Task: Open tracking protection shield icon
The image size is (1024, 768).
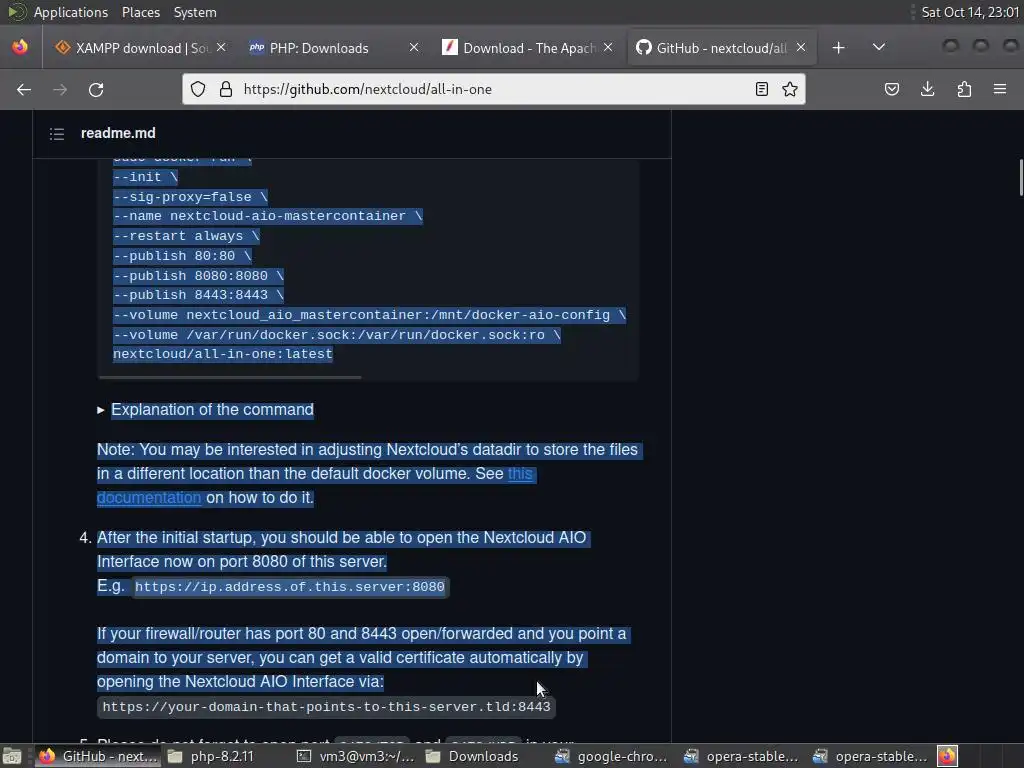Action: tap(198, 89)
